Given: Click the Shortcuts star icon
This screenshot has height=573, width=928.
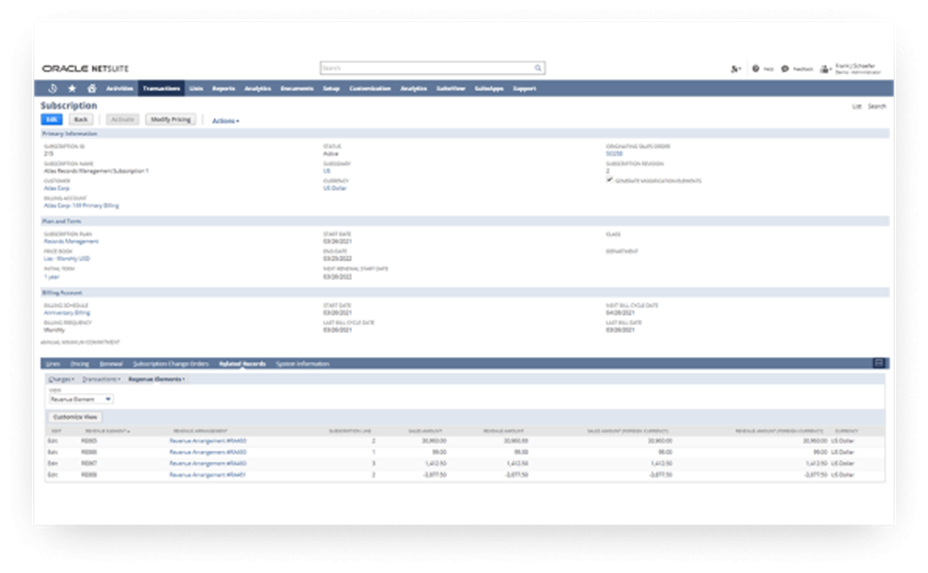Looking at the screenshot, I should (71, 88).
